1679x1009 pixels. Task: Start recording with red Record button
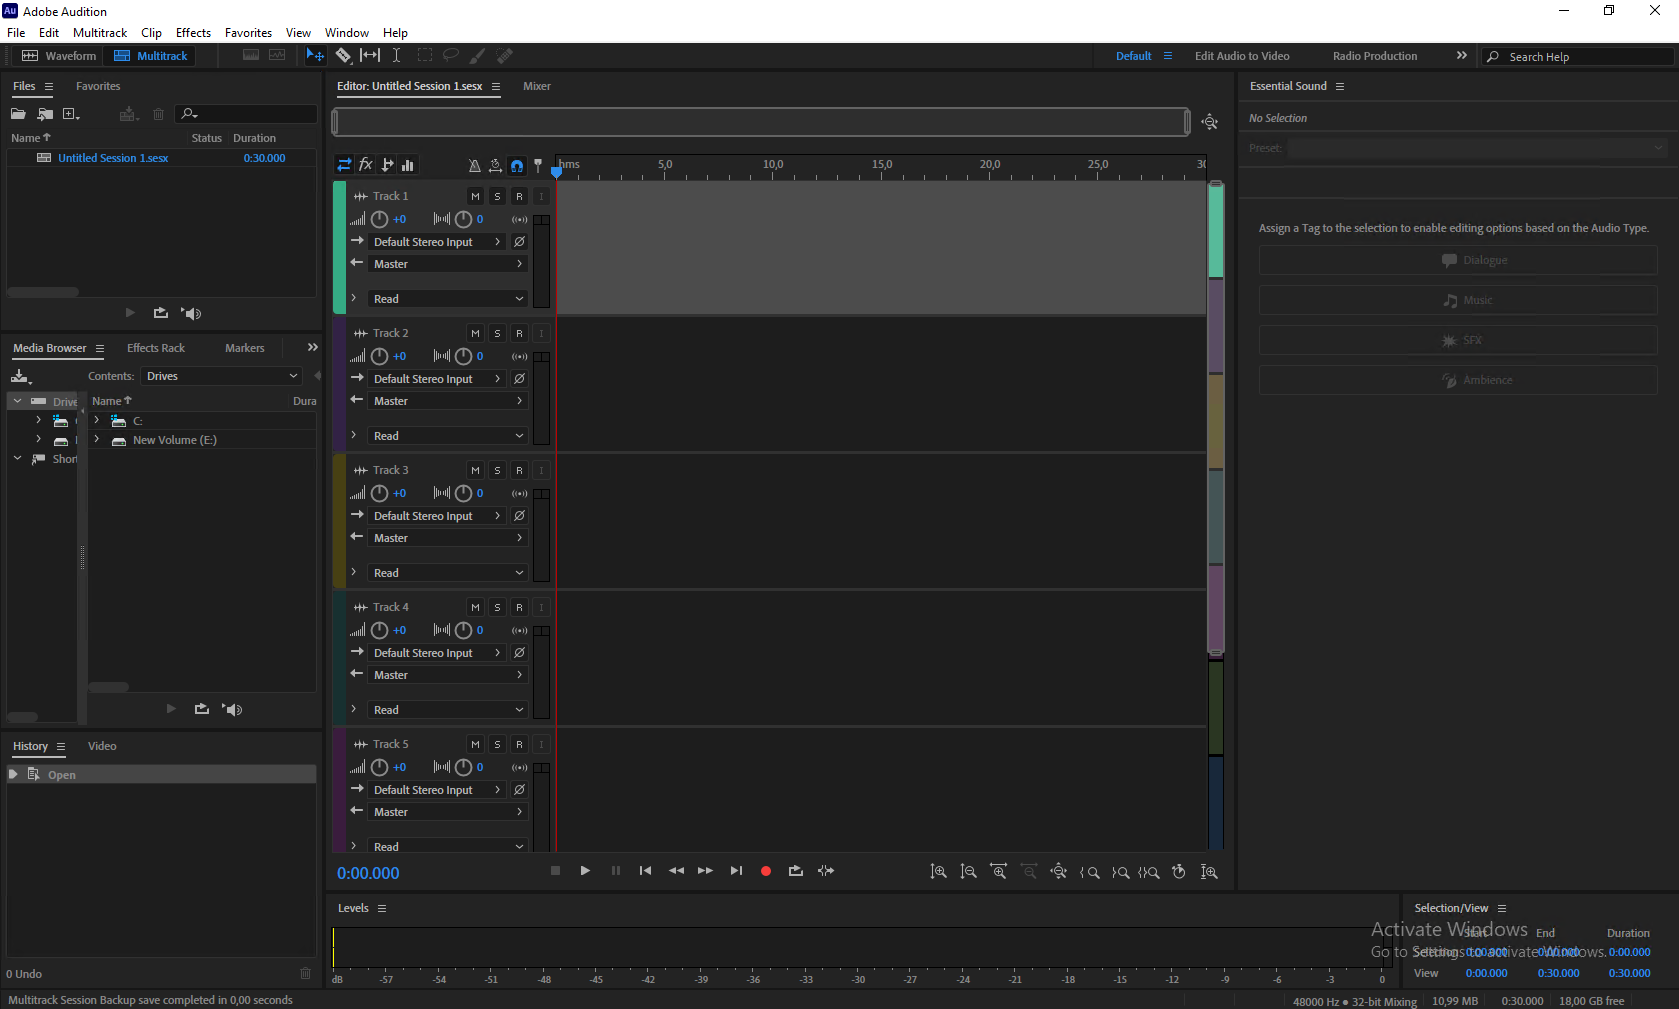pos(766,871)
